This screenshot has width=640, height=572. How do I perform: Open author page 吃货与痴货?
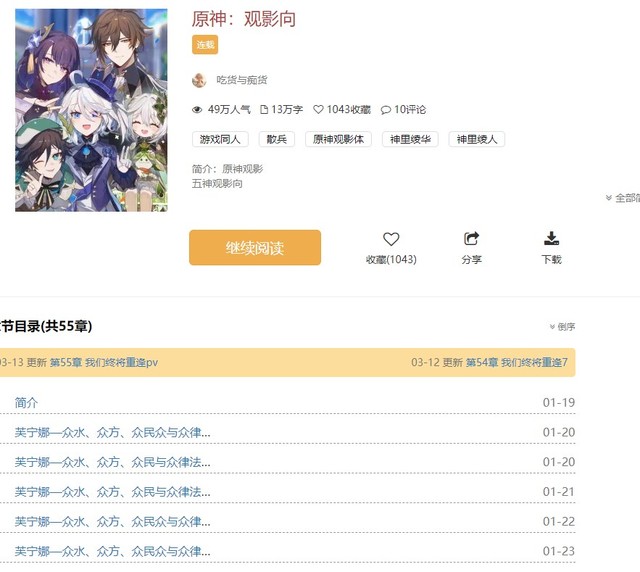[242, 80]
